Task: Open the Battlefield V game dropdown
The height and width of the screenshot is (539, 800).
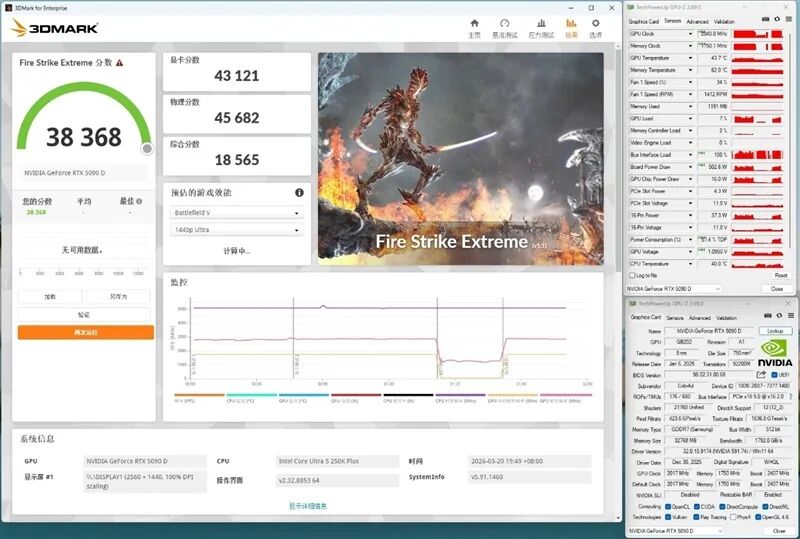Action: [x=237, y=213]
